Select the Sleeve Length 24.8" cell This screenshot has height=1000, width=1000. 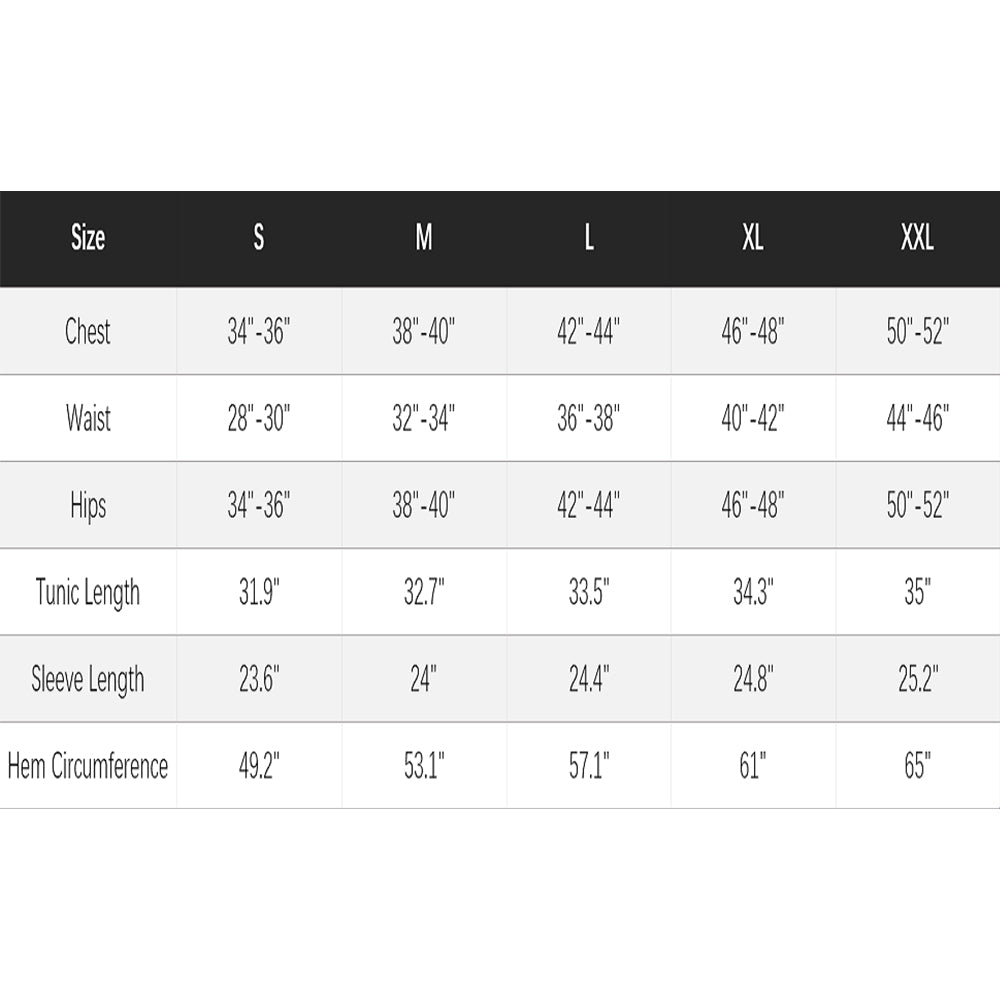coord(753,679)
